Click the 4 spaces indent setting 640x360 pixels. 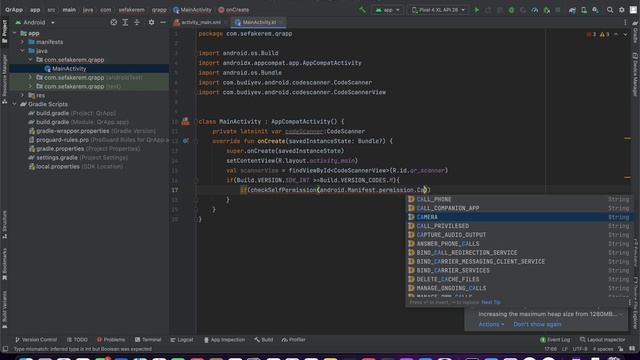click(603, 349)
